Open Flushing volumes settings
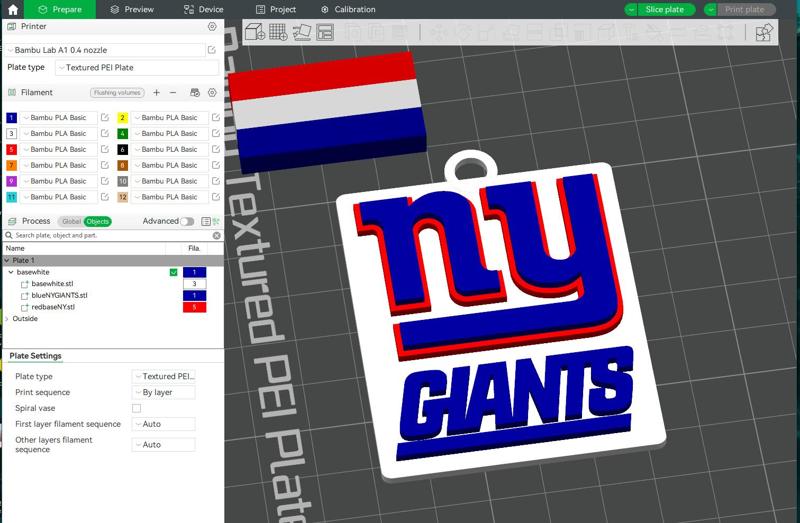 [117, 92]
